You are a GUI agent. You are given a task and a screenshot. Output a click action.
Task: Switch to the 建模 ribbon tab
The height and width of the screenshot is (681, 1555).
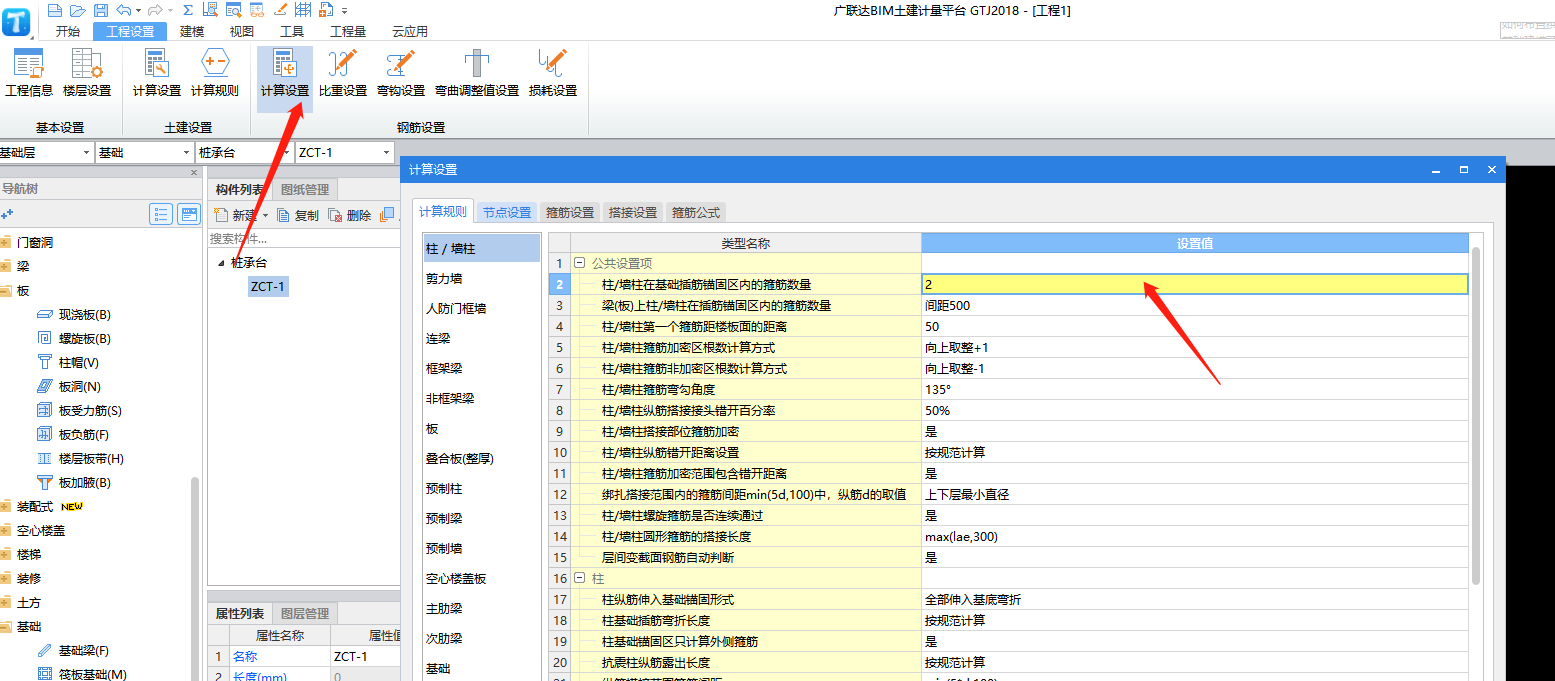click(192, 31)
